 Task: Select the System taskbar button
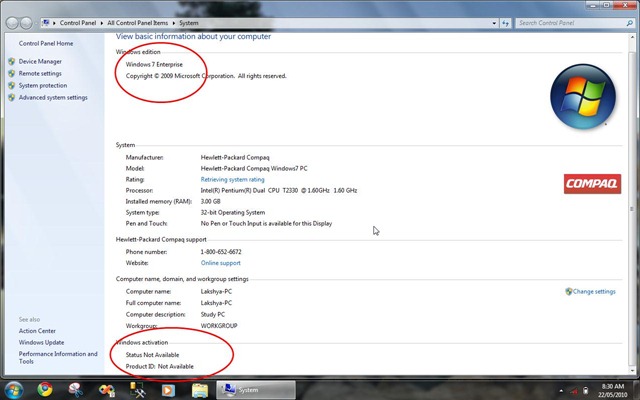(256, 390)
